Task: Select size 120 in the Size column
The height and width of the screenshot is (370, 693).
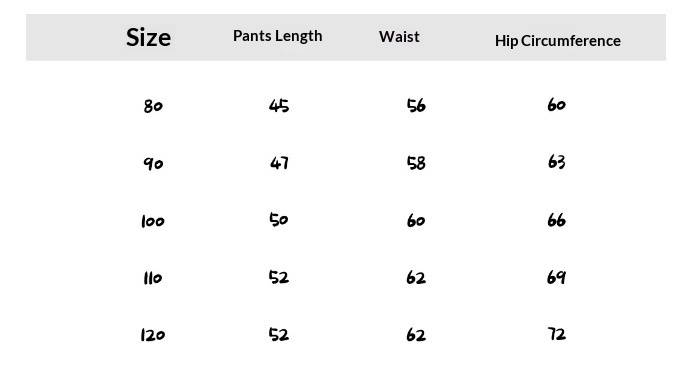Action: (x=152, y=335)
